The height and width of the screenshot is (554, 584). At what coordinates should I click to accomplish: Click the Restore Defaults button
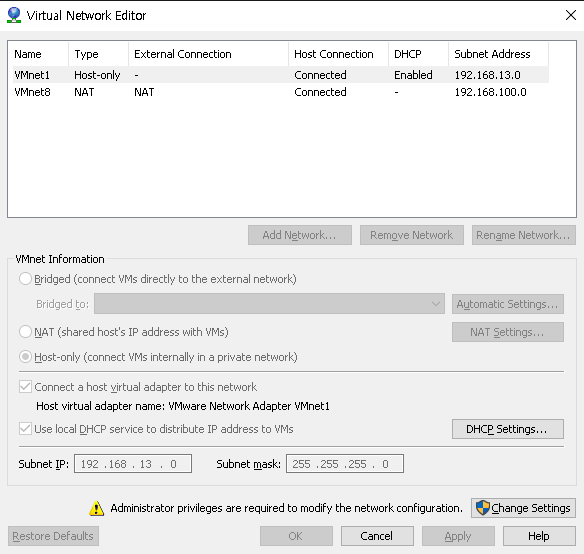53,536
